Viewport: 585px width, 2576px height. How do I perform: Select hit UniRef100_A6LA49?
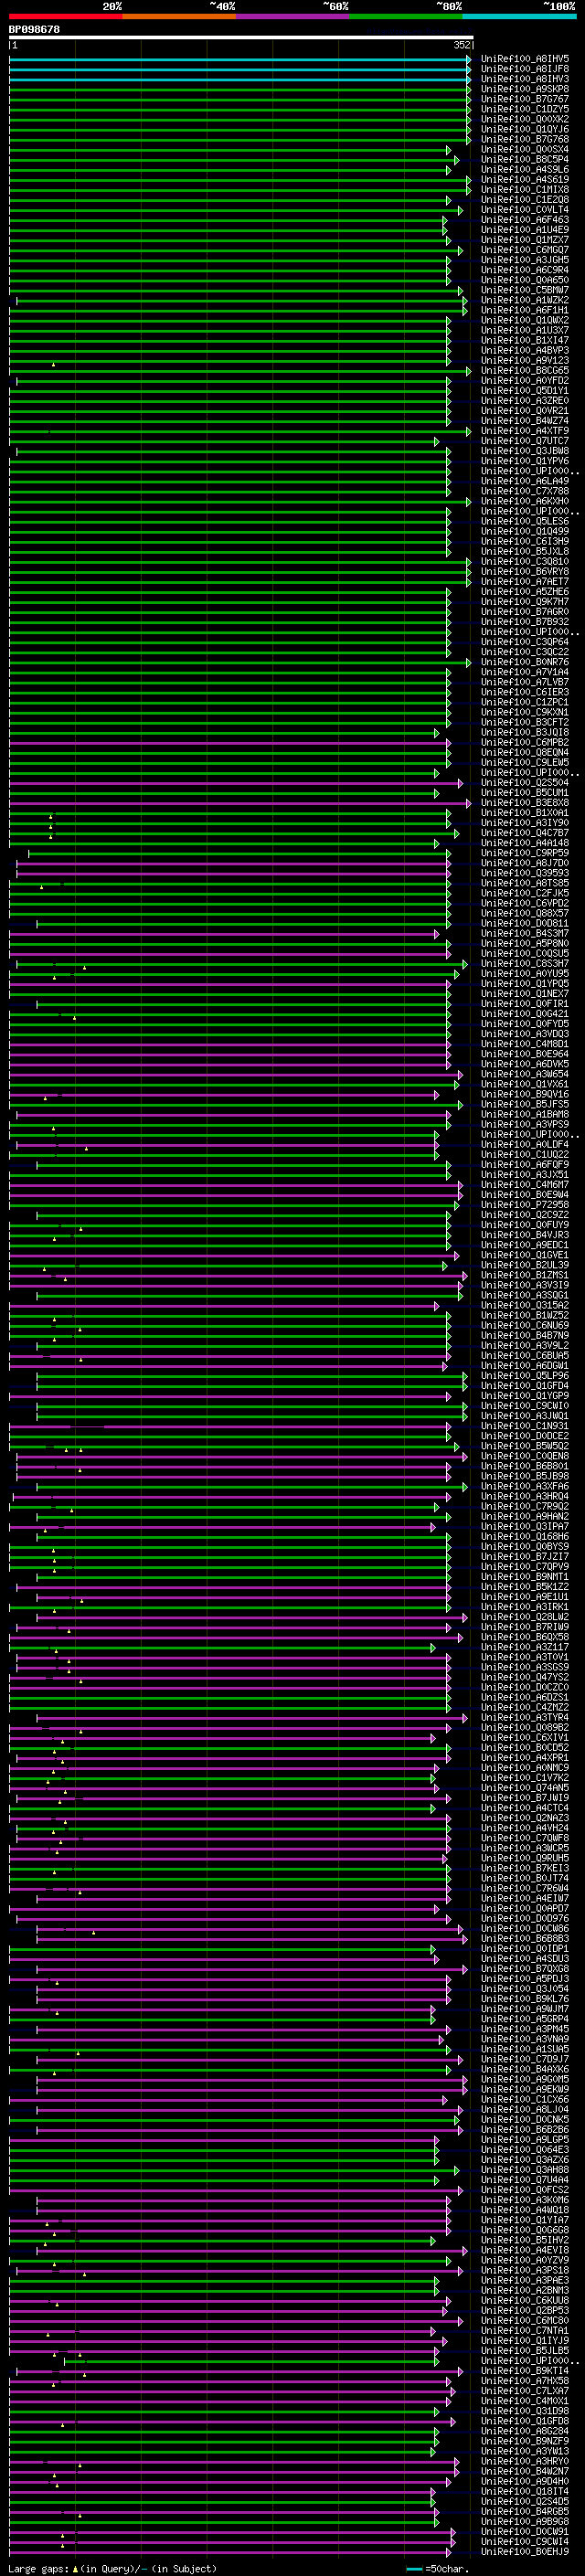point(525,481)
